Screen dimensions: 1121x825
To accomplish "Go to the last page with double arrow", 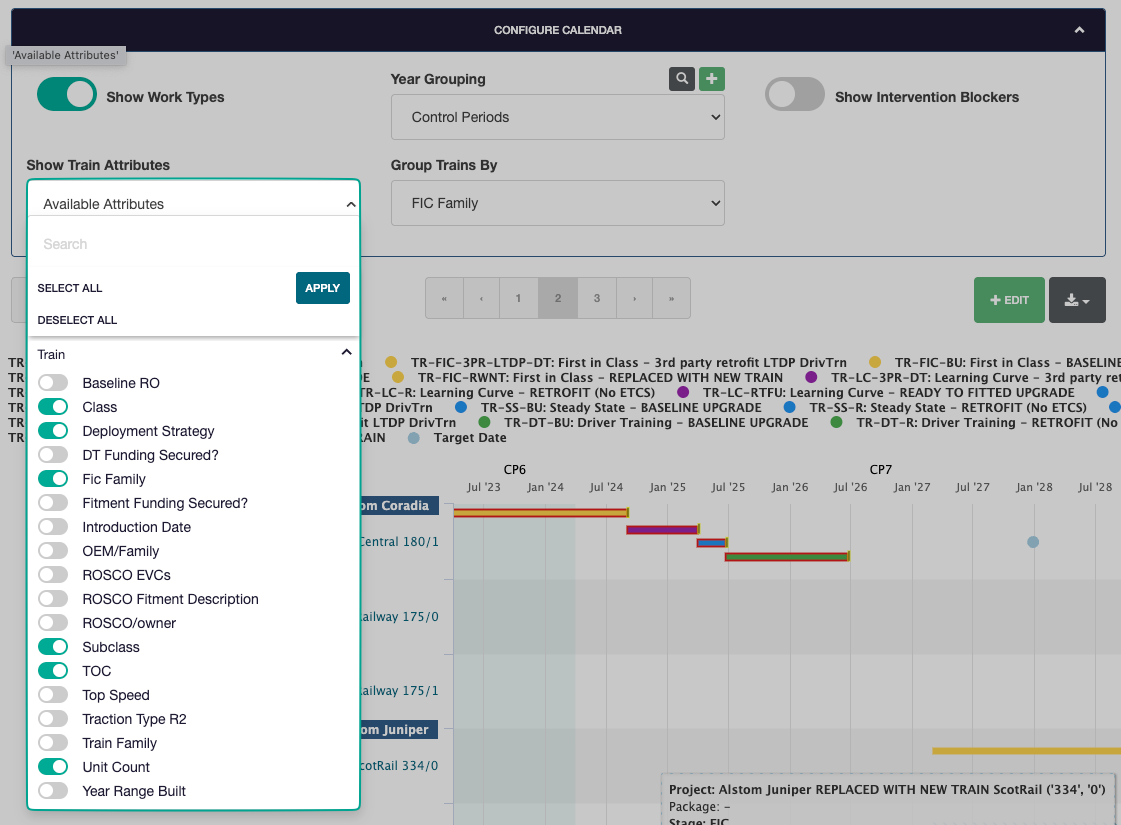I will pyautogui.click(x=671, y=299).
